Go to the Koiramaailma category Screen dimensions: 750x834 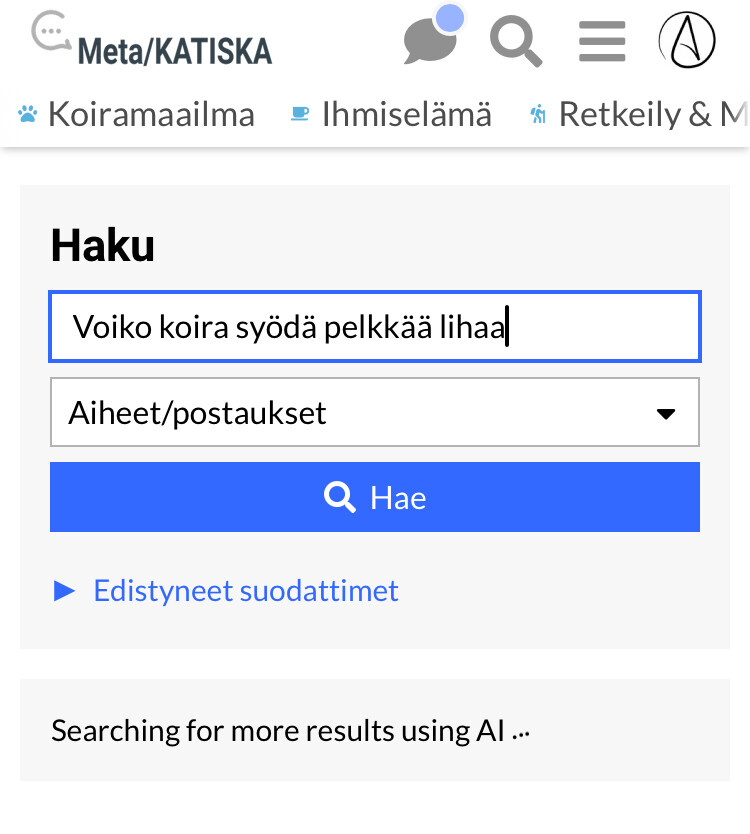[151, 115]
